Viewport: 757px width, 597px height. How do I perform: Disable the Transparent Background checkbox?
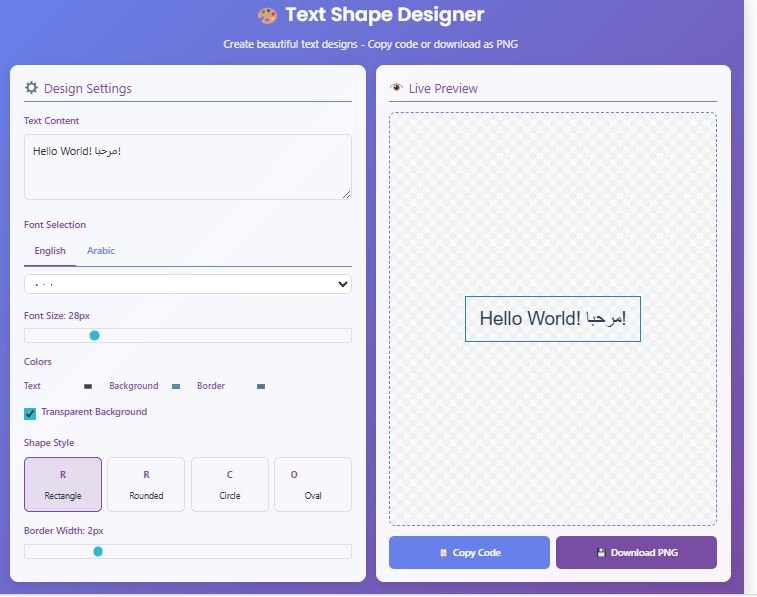coord(30,413)
